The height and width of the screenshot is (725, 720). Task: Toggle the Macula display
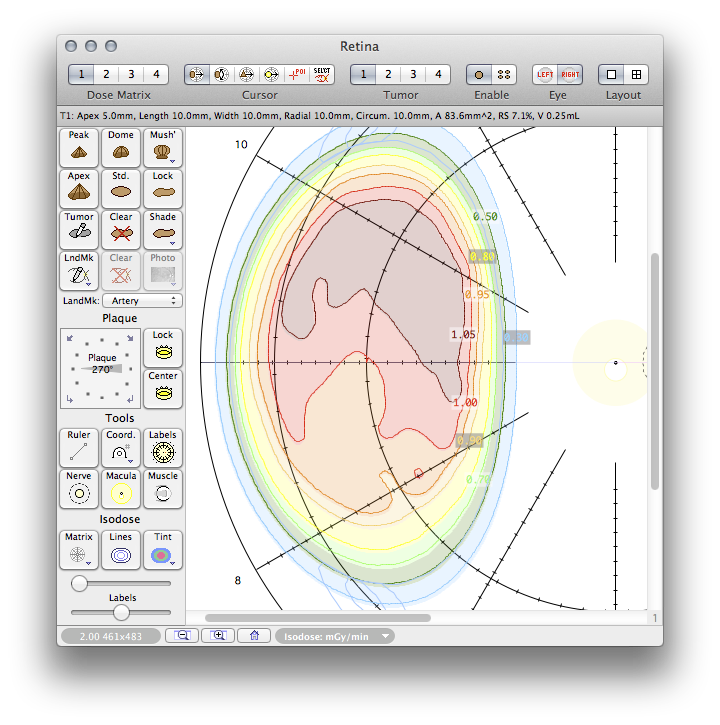[x=121, y=489]
